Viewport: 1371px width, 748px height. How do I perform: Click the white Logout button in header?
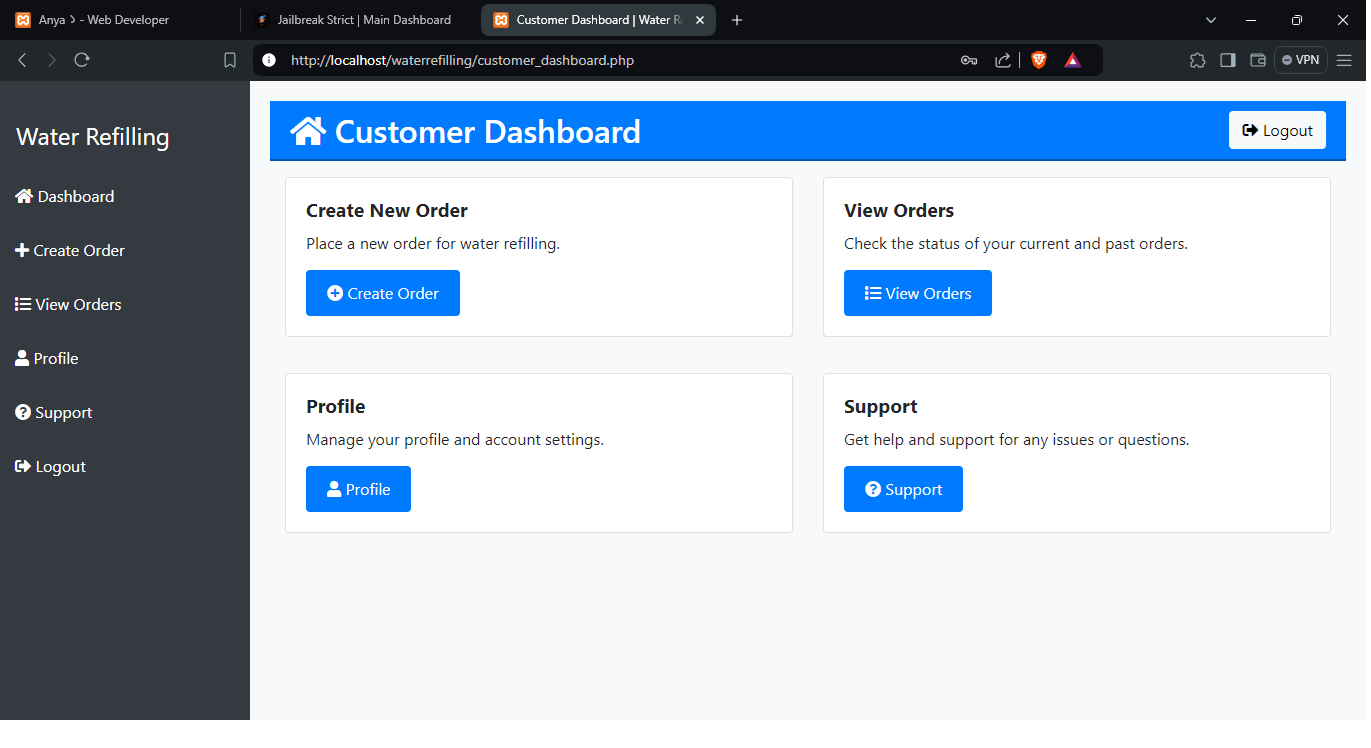(x=1277, y=130)
